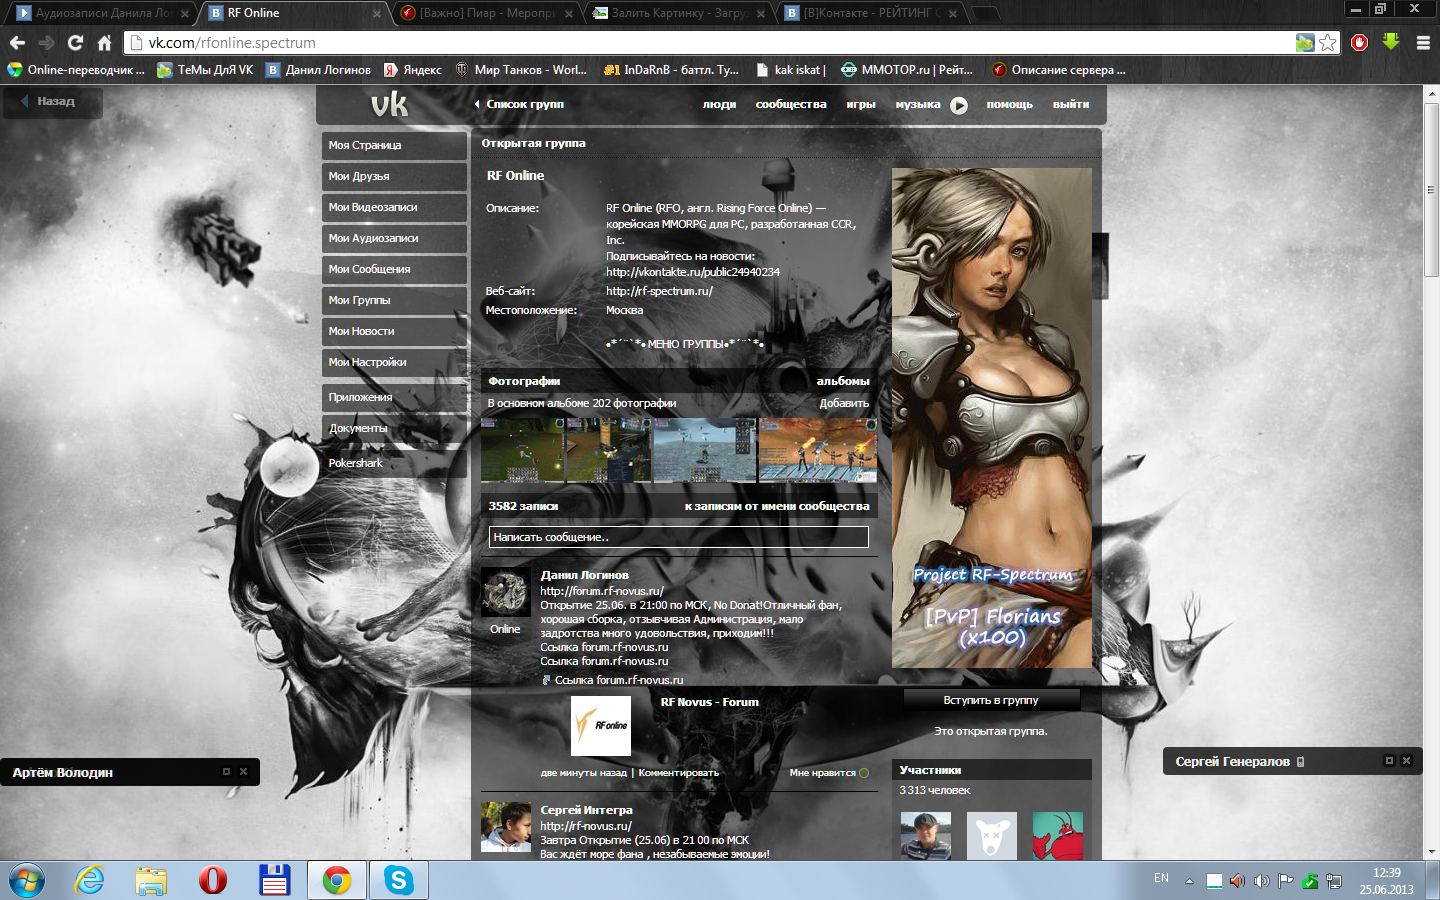
Task: Switch to the [В]Контакте - РЕЙТИНГ tab
Action: pyautogui.click(x=870, y=13)
